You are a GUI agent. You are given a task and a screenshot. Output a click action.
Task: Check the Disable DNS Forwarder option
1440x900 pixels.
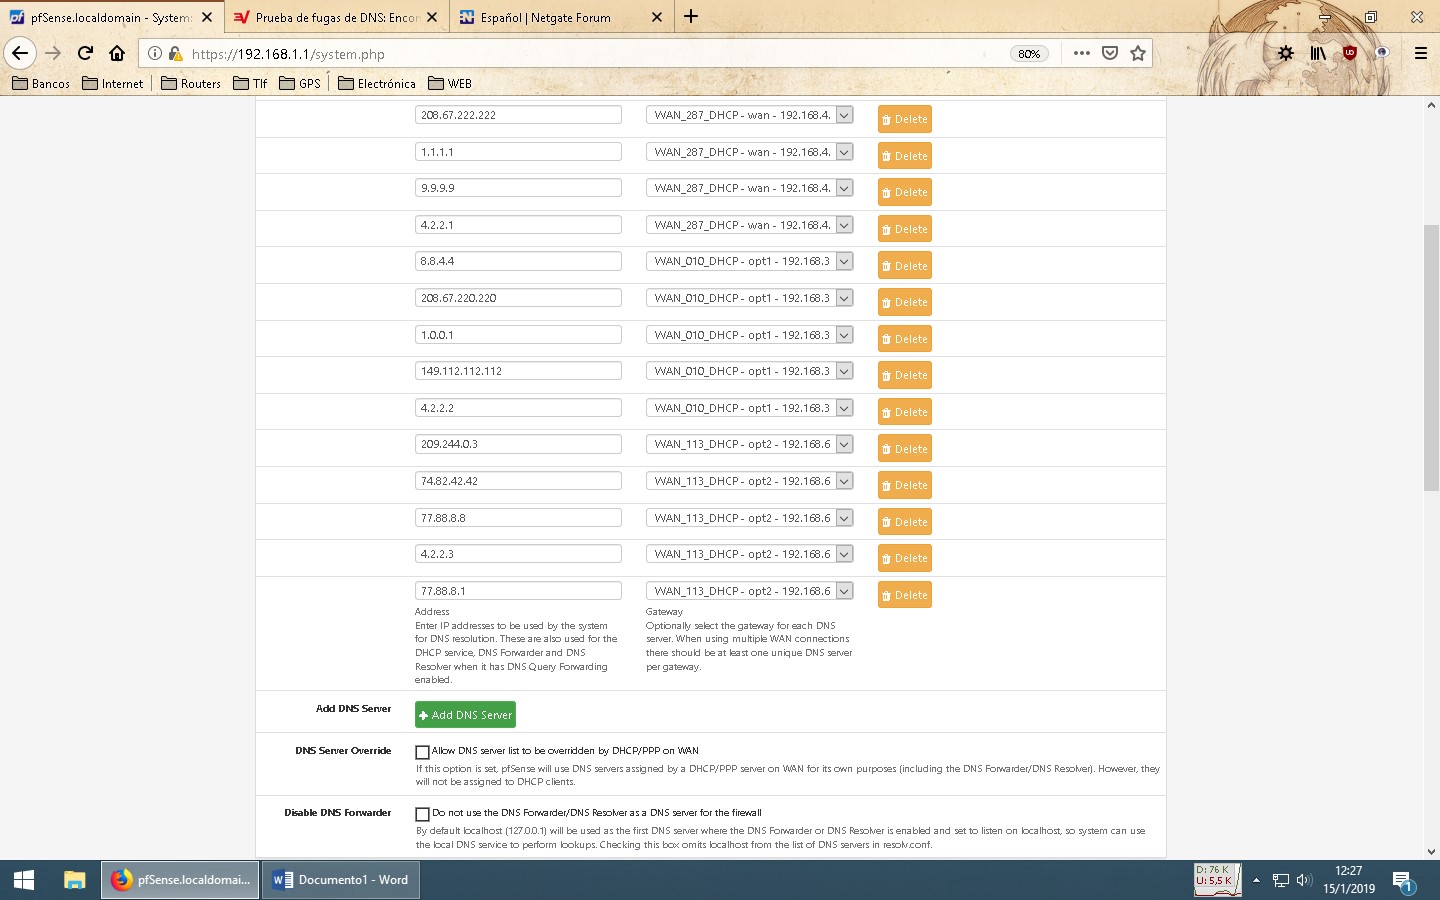422,814
